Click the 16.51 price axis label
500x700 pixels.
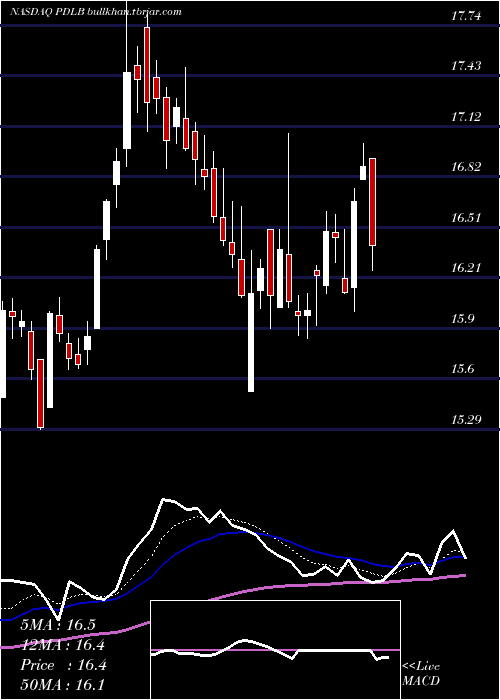[466, 218]
